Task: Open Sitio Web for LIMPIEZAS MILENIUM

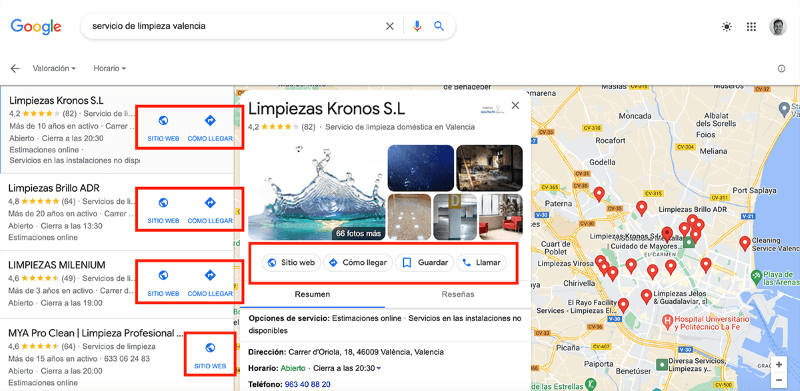Action: tap(163, 283)
